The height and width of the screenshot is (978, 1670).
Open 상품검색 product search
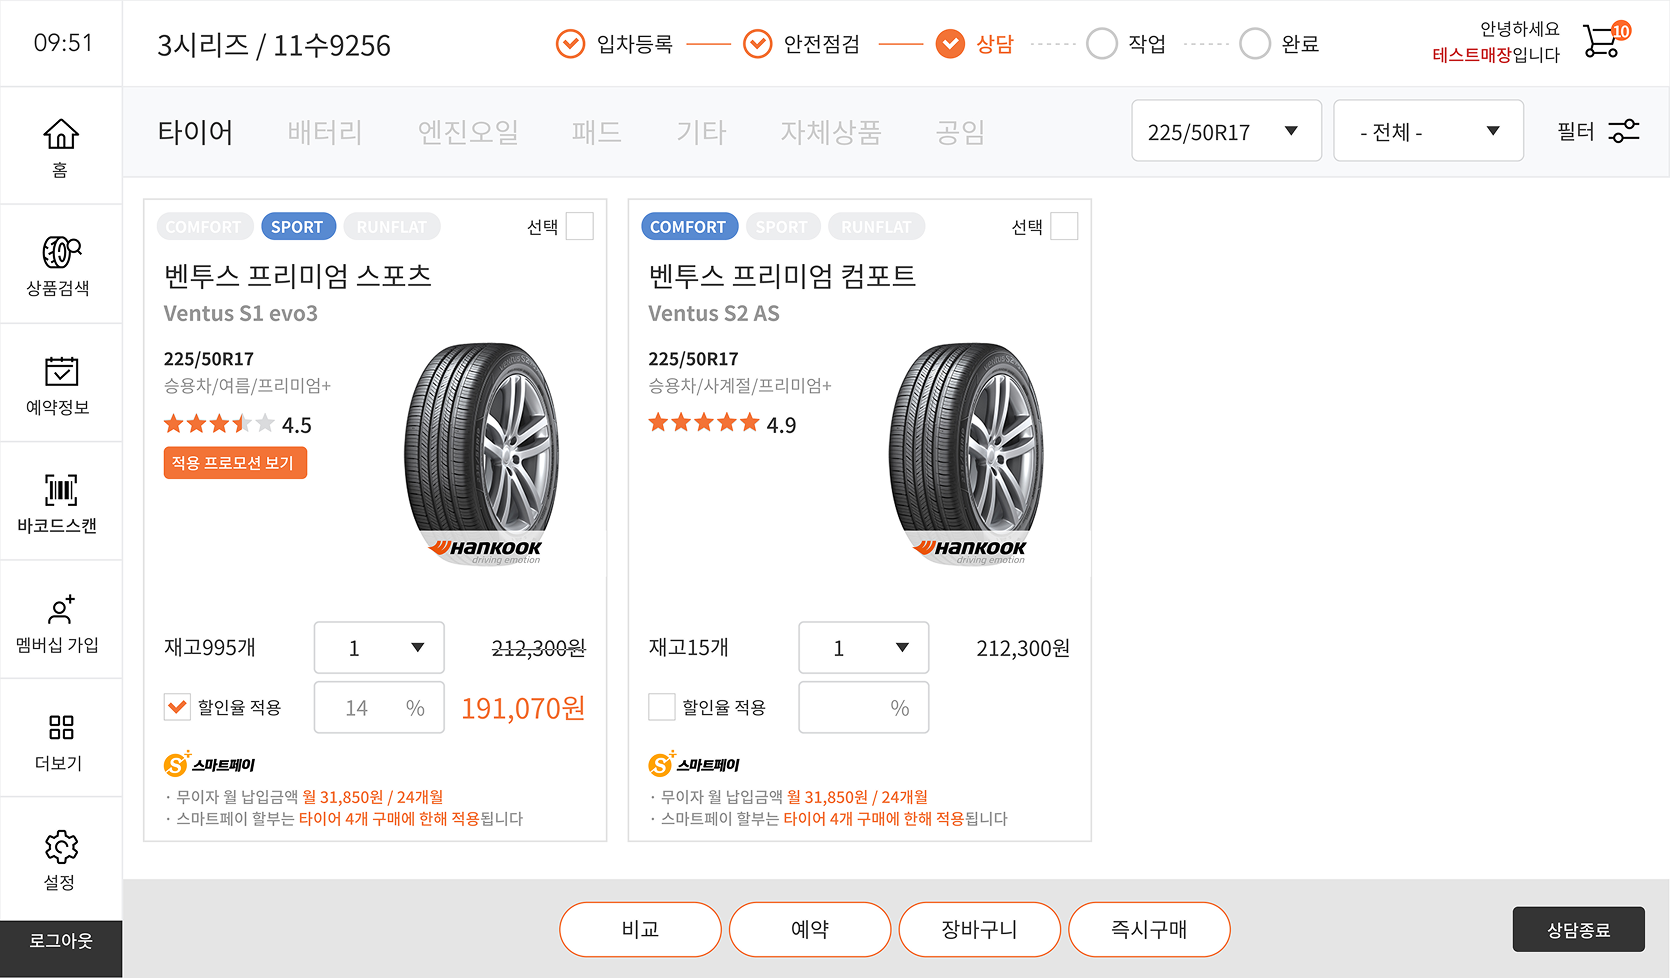(x=61, y=252)
